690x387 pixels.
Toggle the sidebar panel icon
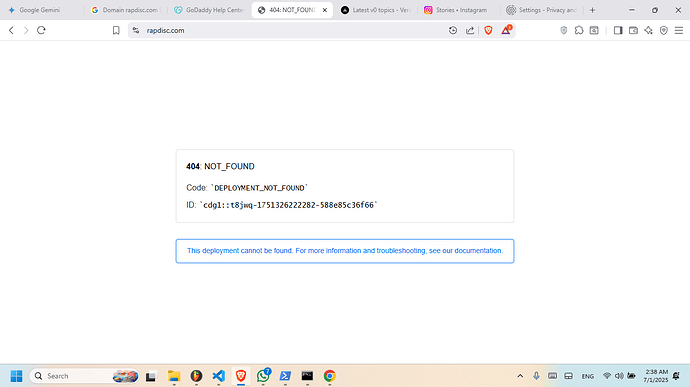[618, 30]
